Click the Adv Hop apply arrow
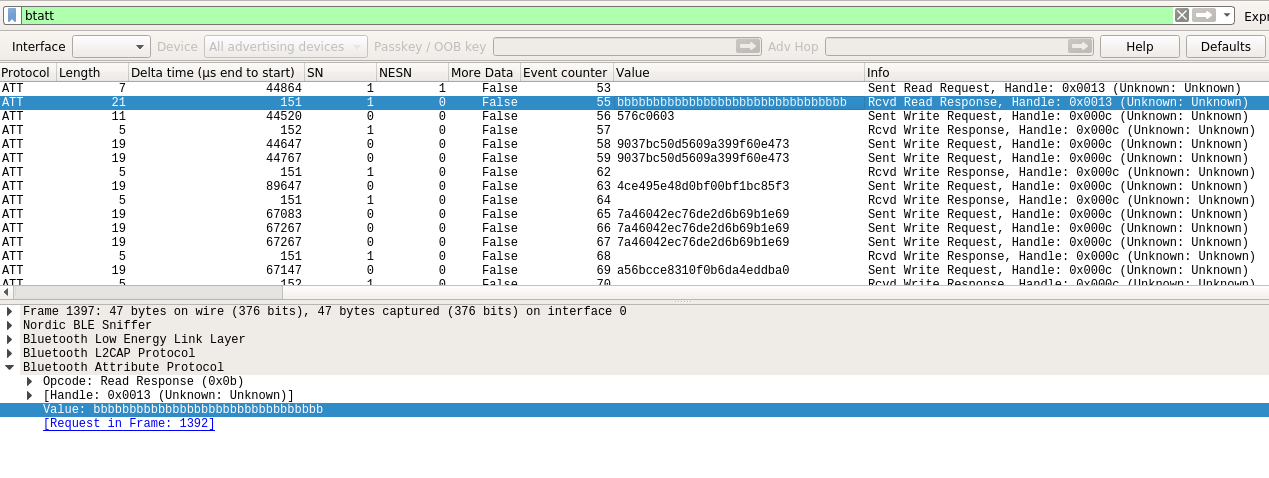 pyautogui.click(x=1079, y=46)
